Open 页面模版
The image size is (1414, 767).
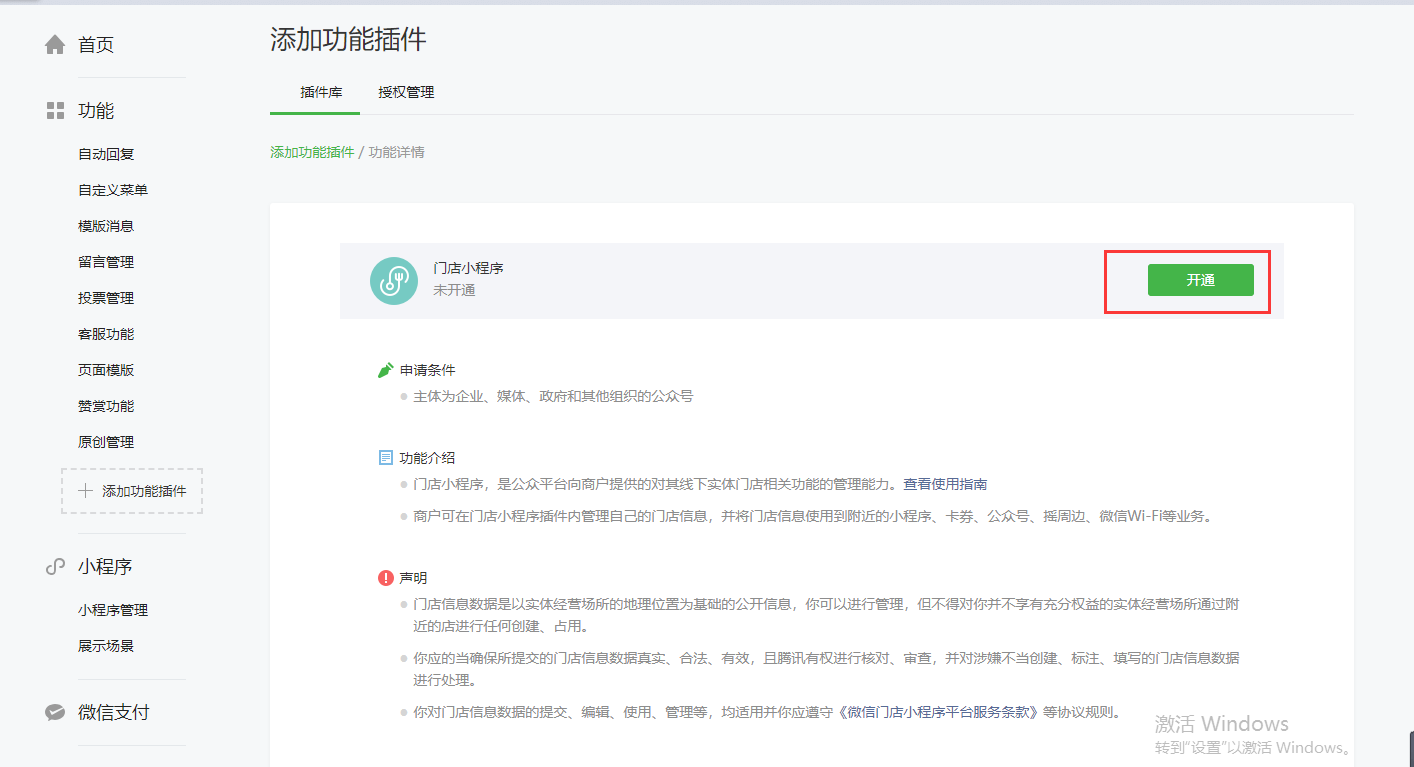coord(106,370)
